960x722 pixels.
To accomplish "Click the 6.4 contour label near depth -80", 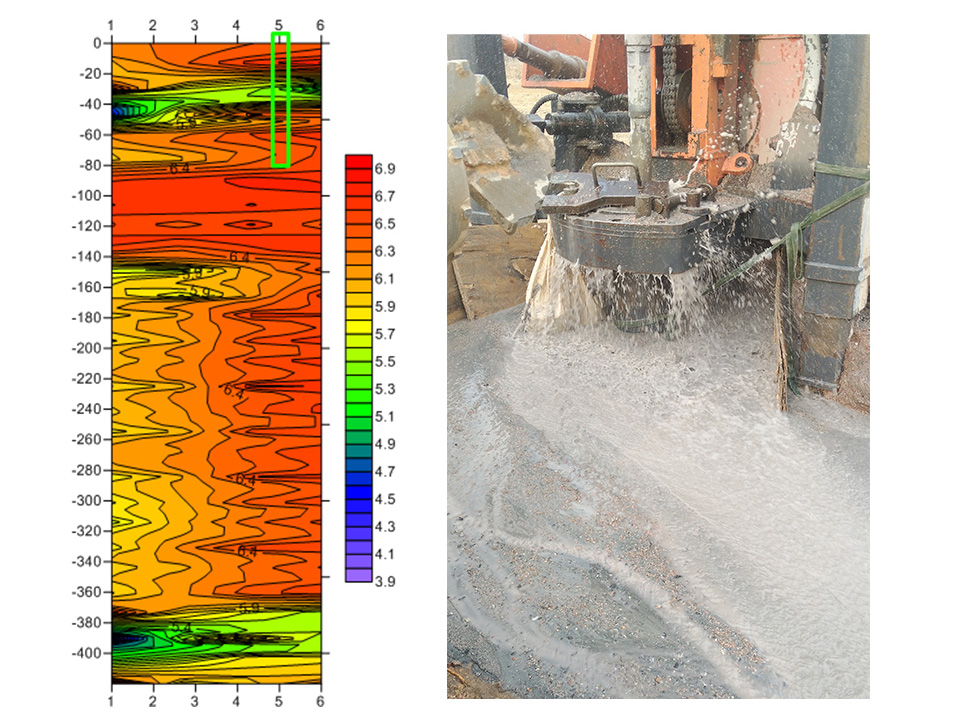I will 179,169.
